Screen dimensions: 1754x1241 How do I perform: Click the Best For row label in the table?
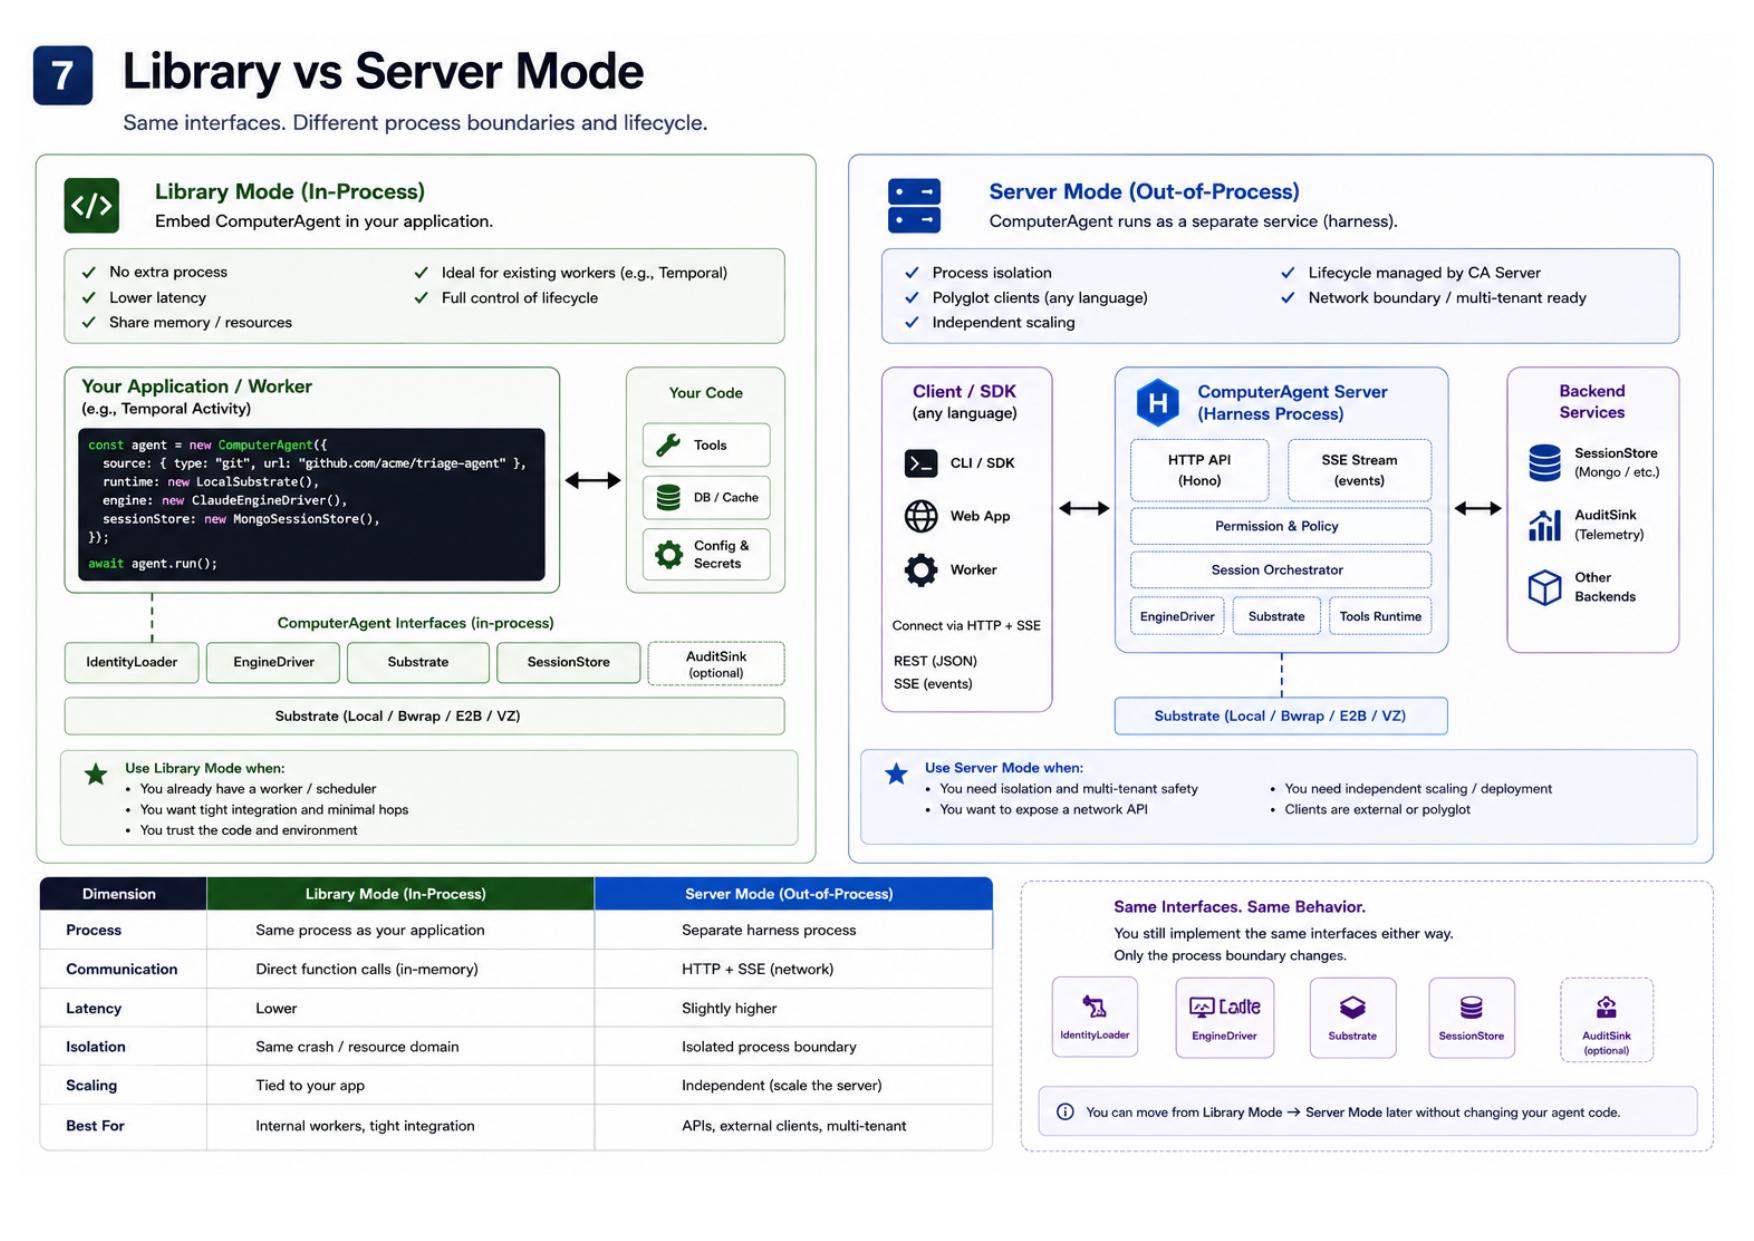(95, 1126)
